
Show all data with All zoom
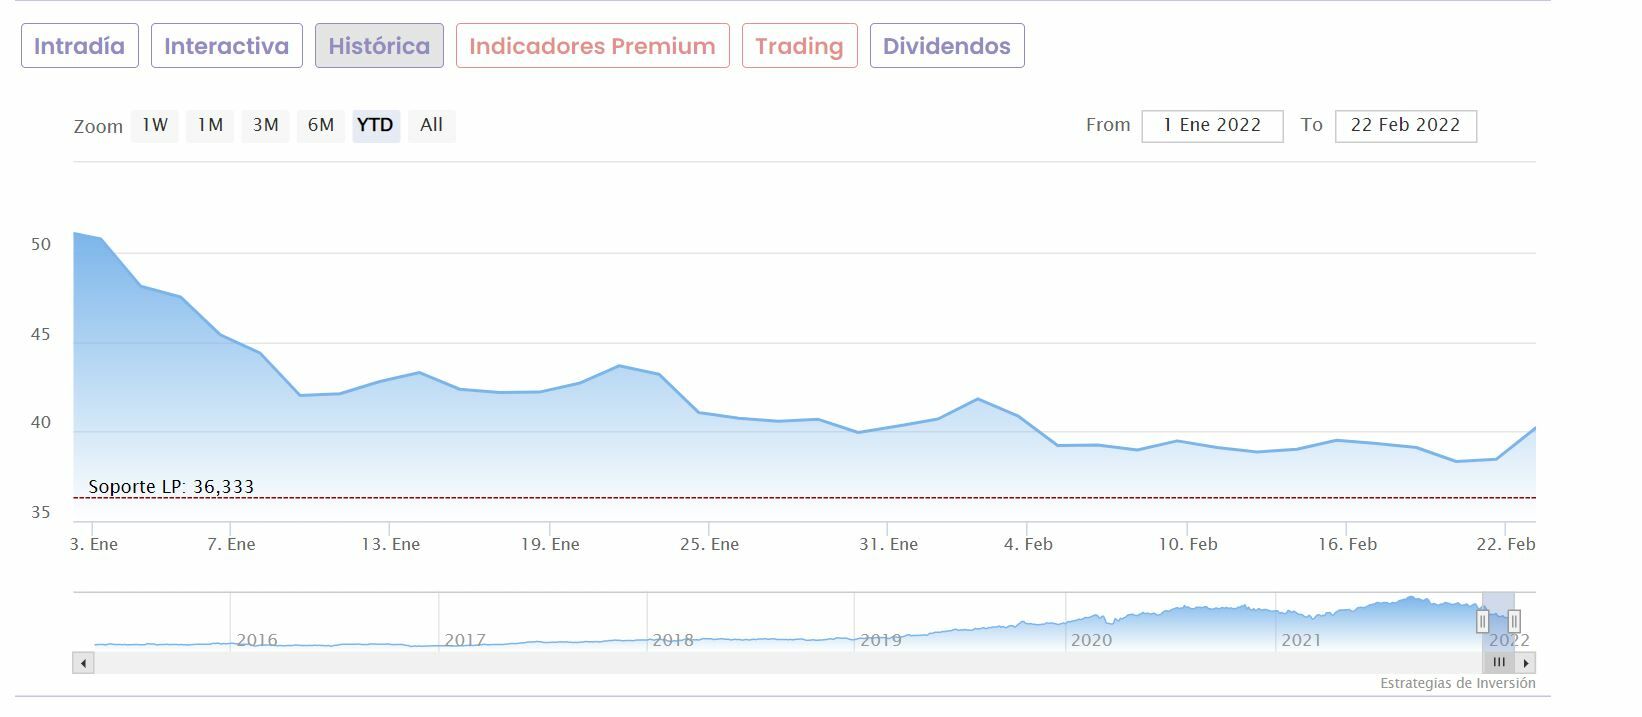click(431, 126)
